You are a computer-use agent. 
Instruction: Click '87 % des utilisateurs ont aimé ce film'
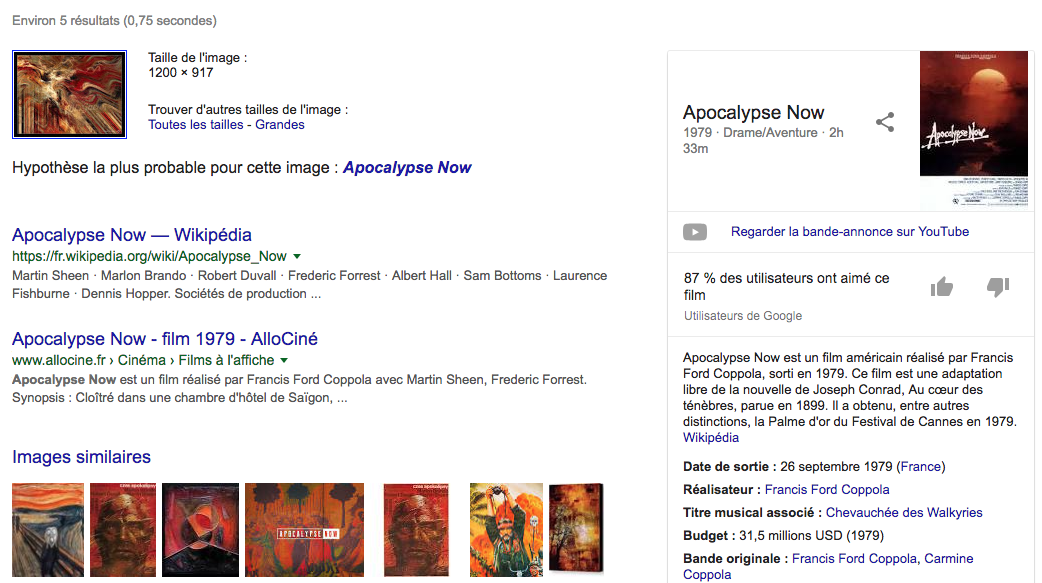(x=786, y=287)
